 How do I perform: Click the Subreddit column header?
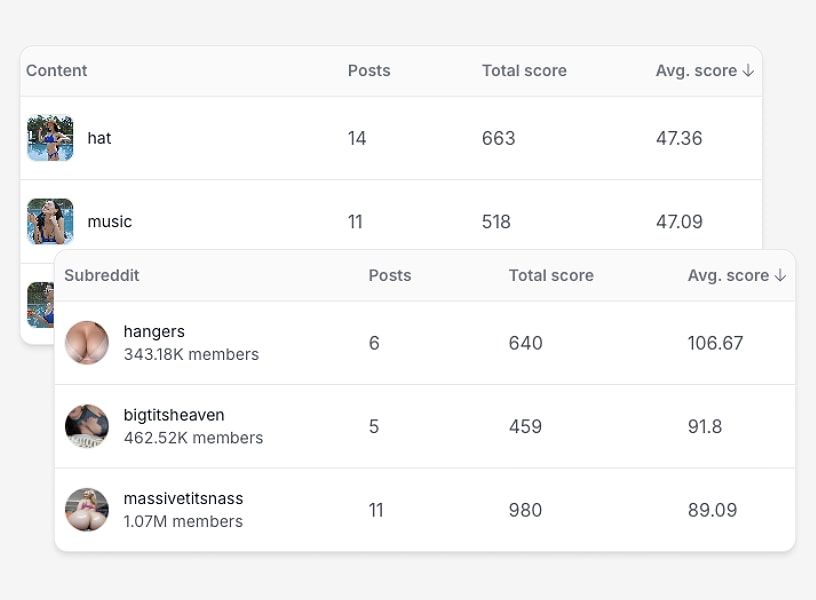pos(102,276)
